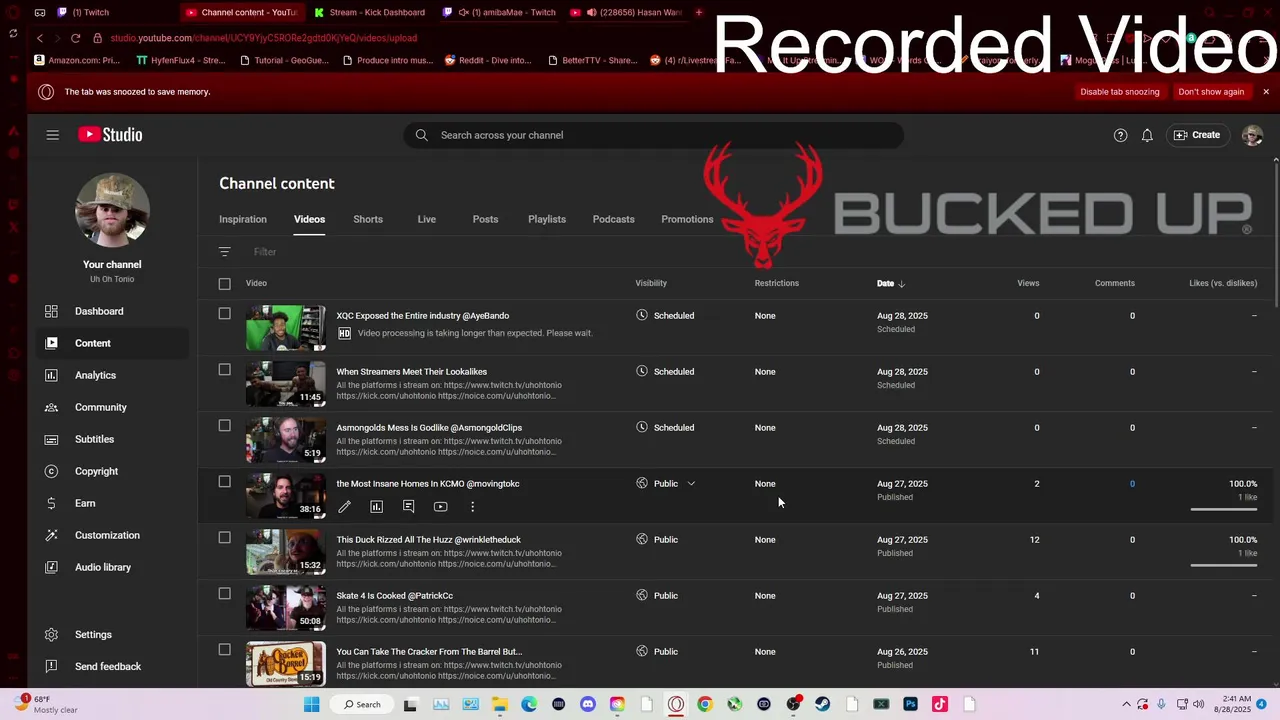Switch to the Promotions tab
This screenshot has height=720, width=1280.
687,219
